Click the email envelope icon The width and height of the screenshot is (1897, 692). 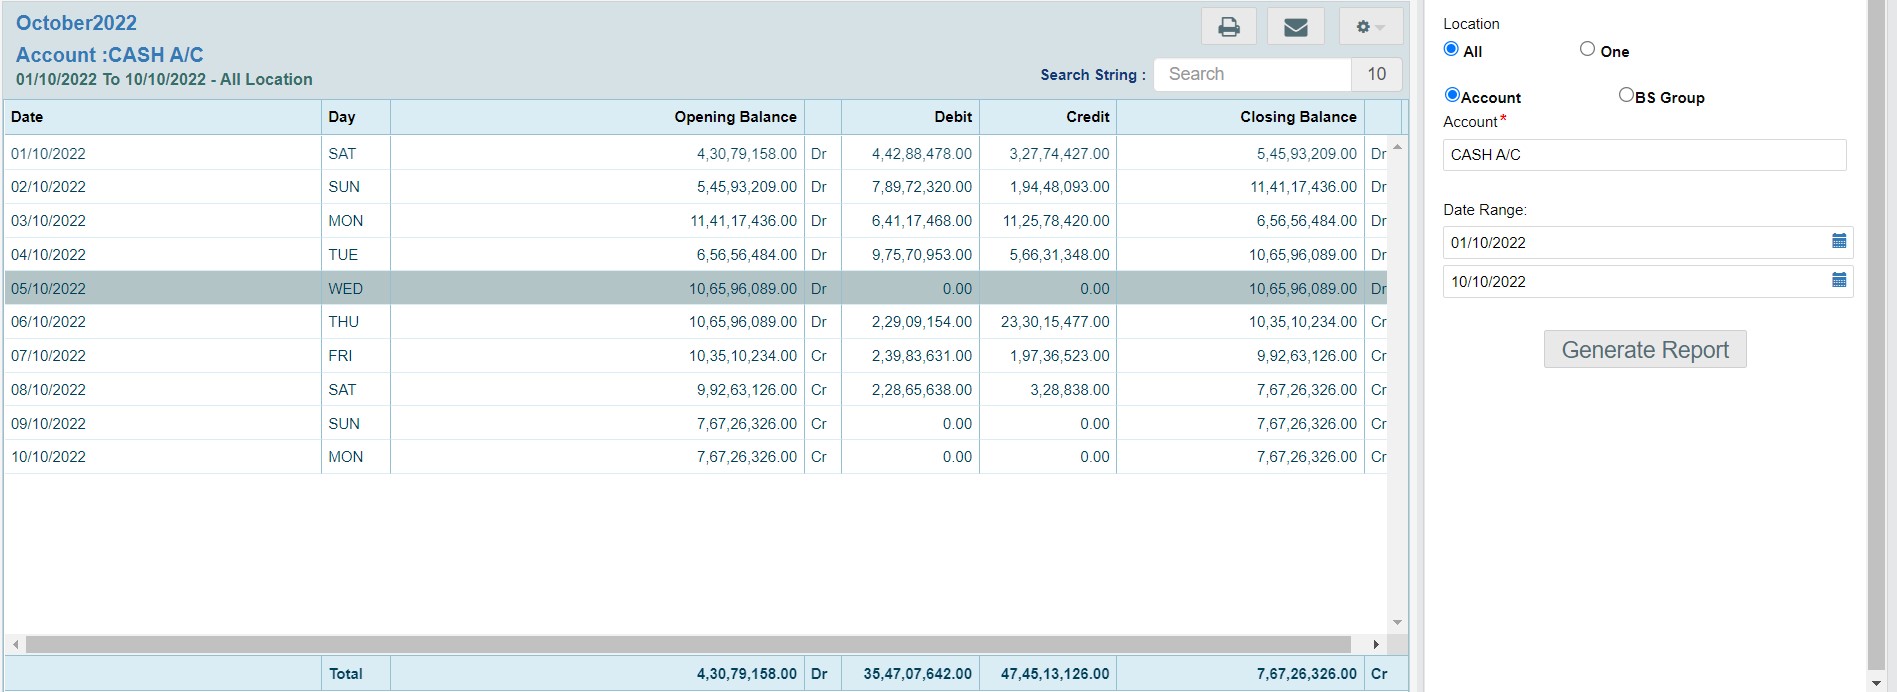pyautogui.click(x=1296, y=27)
